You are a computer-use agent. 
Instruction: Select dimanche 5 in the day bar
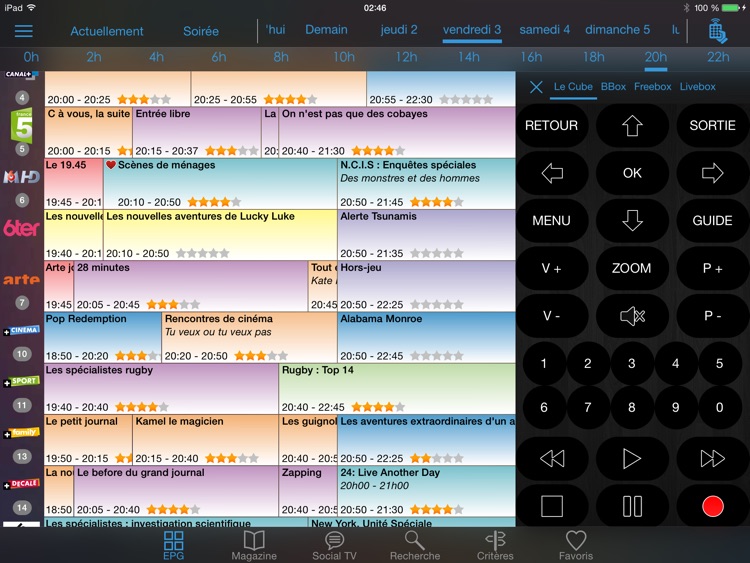(x=618, y=30)
